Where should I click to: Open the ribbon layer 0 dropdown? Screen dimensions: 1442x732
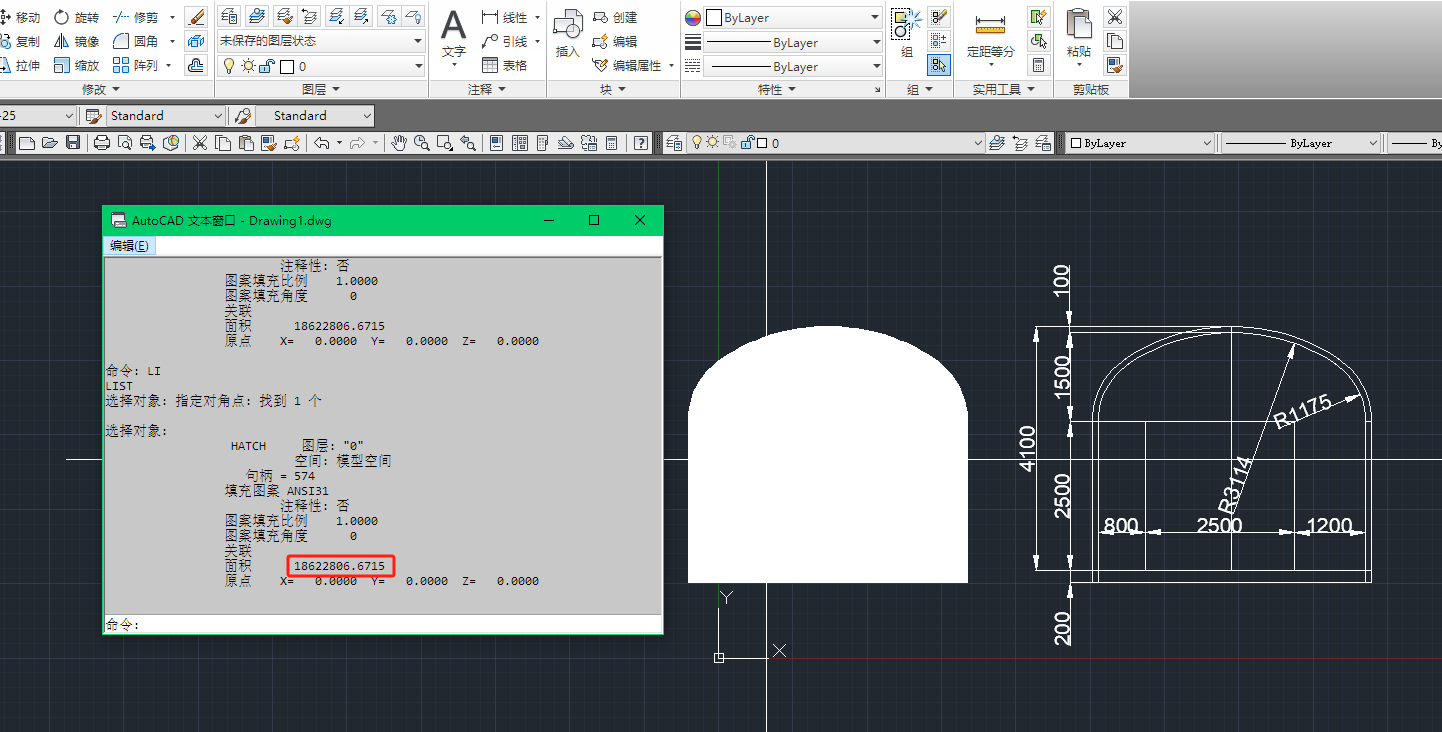point(321,66)
